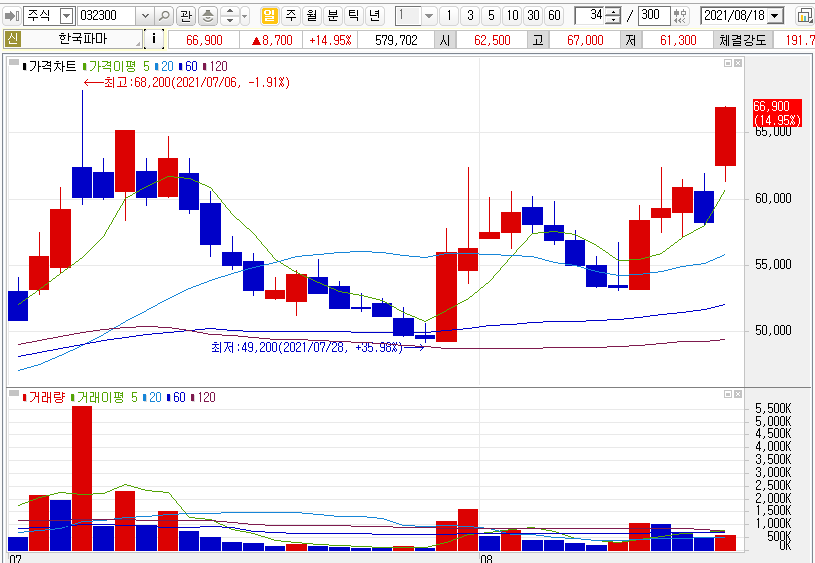Click the low price 61,300
The width and height of the screenshot is (815, 563).
point(678,40)
